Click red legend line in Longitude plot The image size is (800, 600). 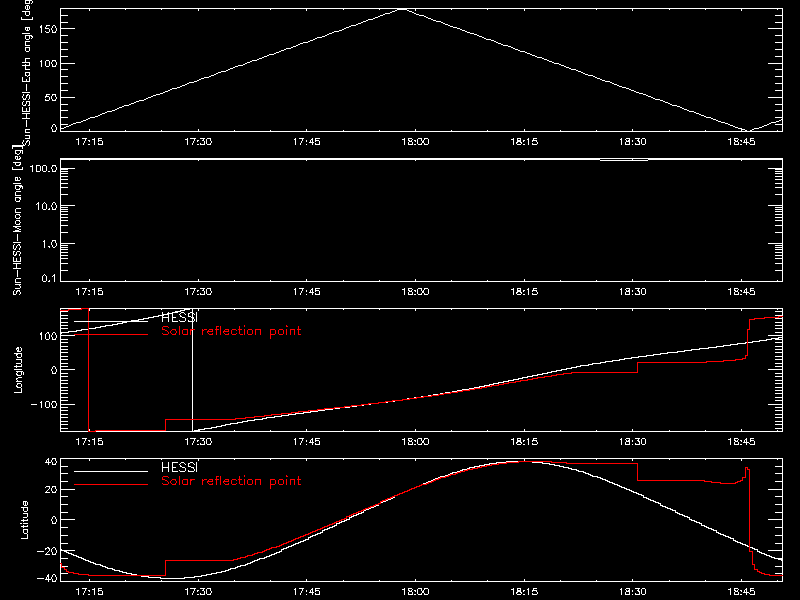[111, 335]
